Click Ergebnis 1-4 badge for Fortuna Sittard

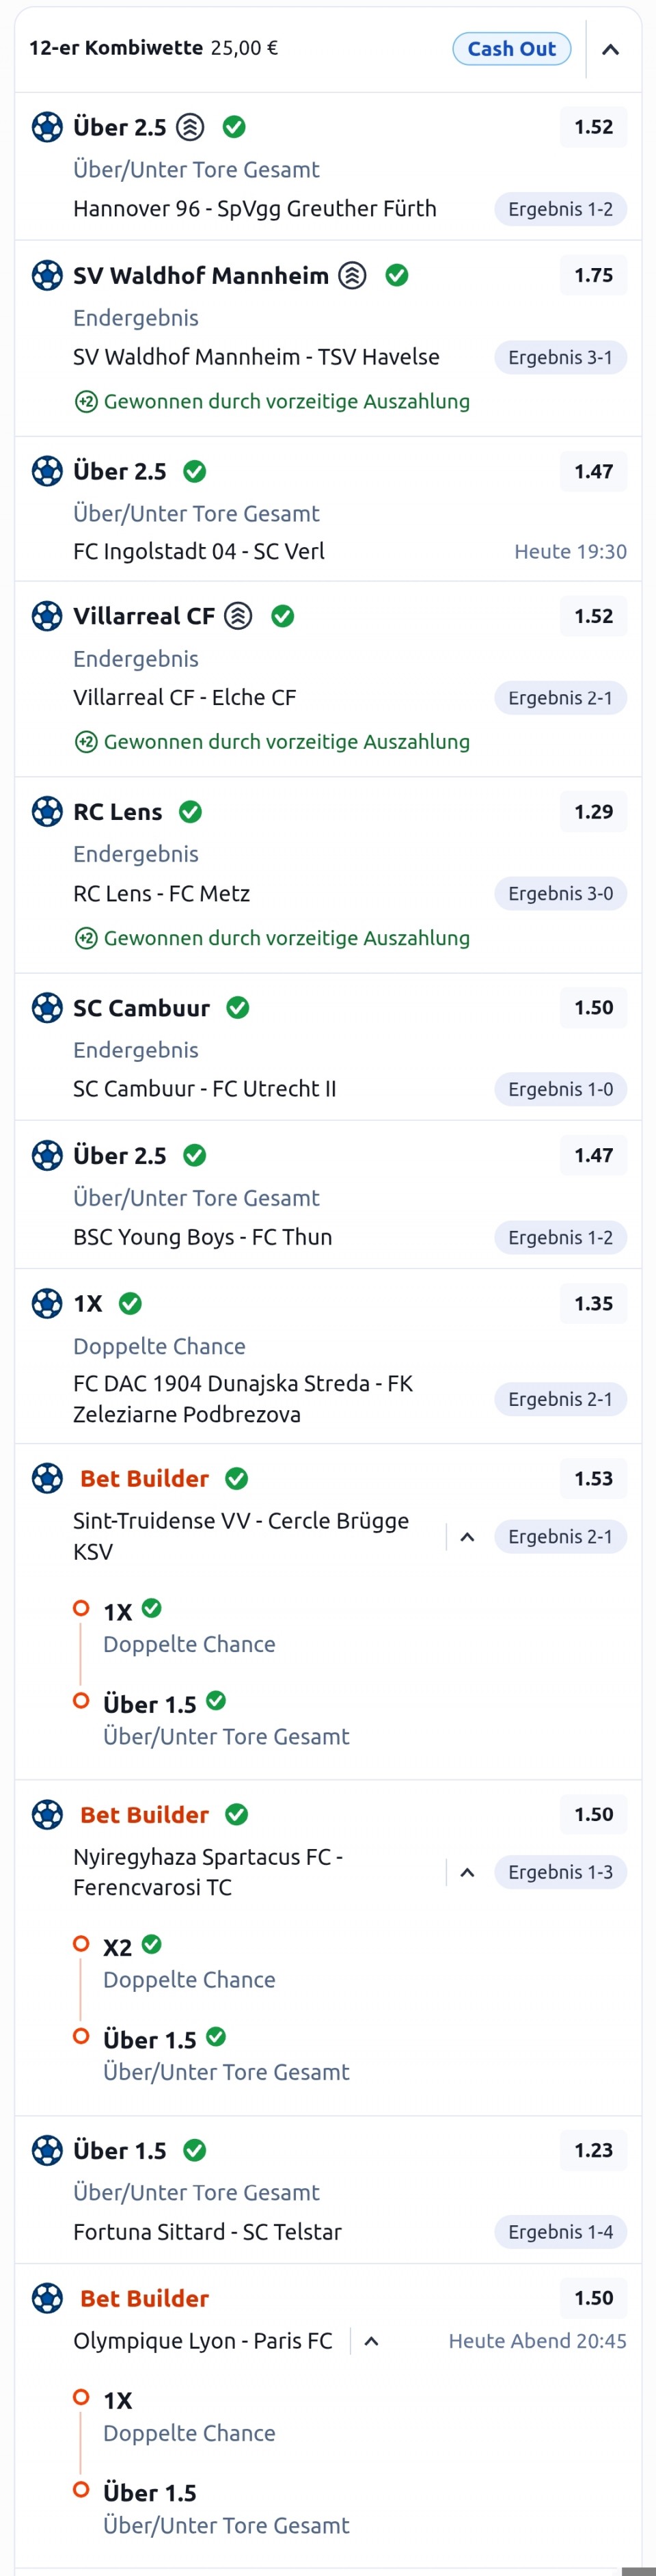tap(560, 2231)
